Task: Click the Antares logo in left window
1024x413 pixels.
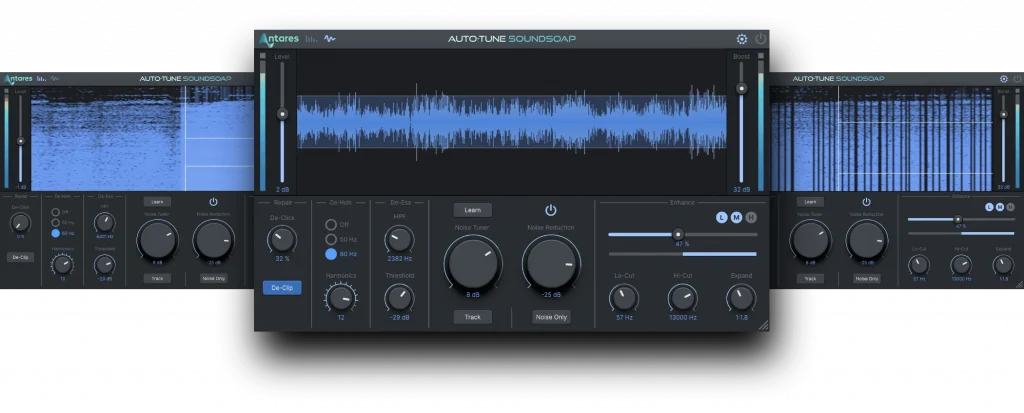Action: click(x=18, y=79)
